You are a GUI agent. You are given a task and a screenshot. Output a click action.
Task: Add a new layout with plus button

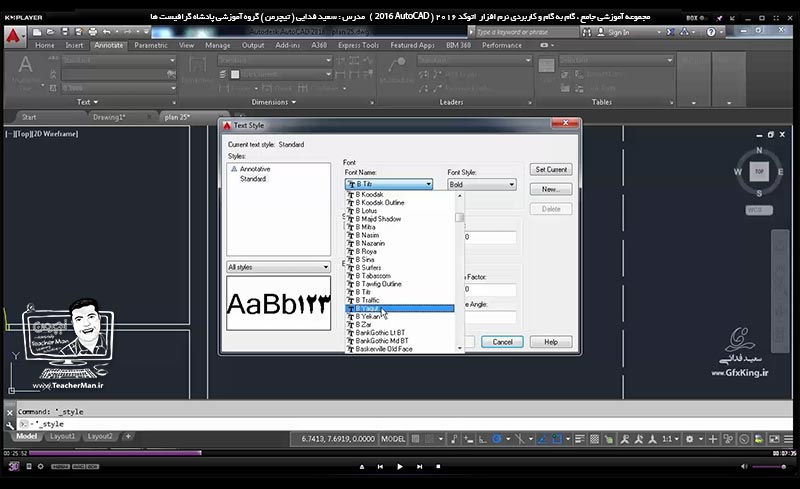pos(128,436)
